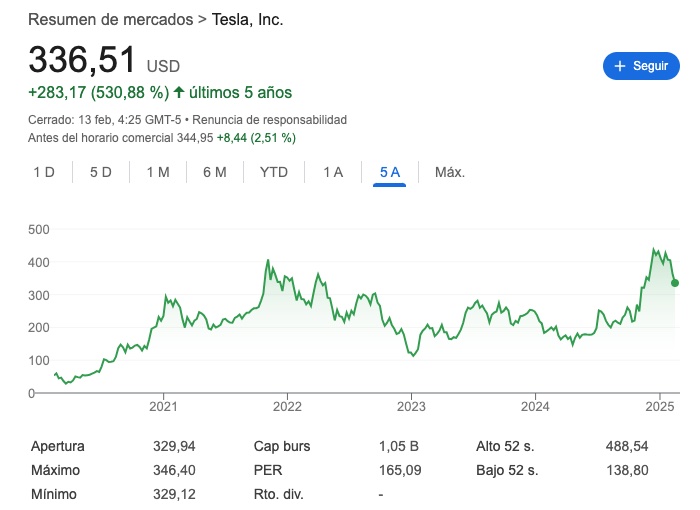Select the 5 D time range
The width and height of the screenshot is (700, 510).
click(x=101, y=172)
